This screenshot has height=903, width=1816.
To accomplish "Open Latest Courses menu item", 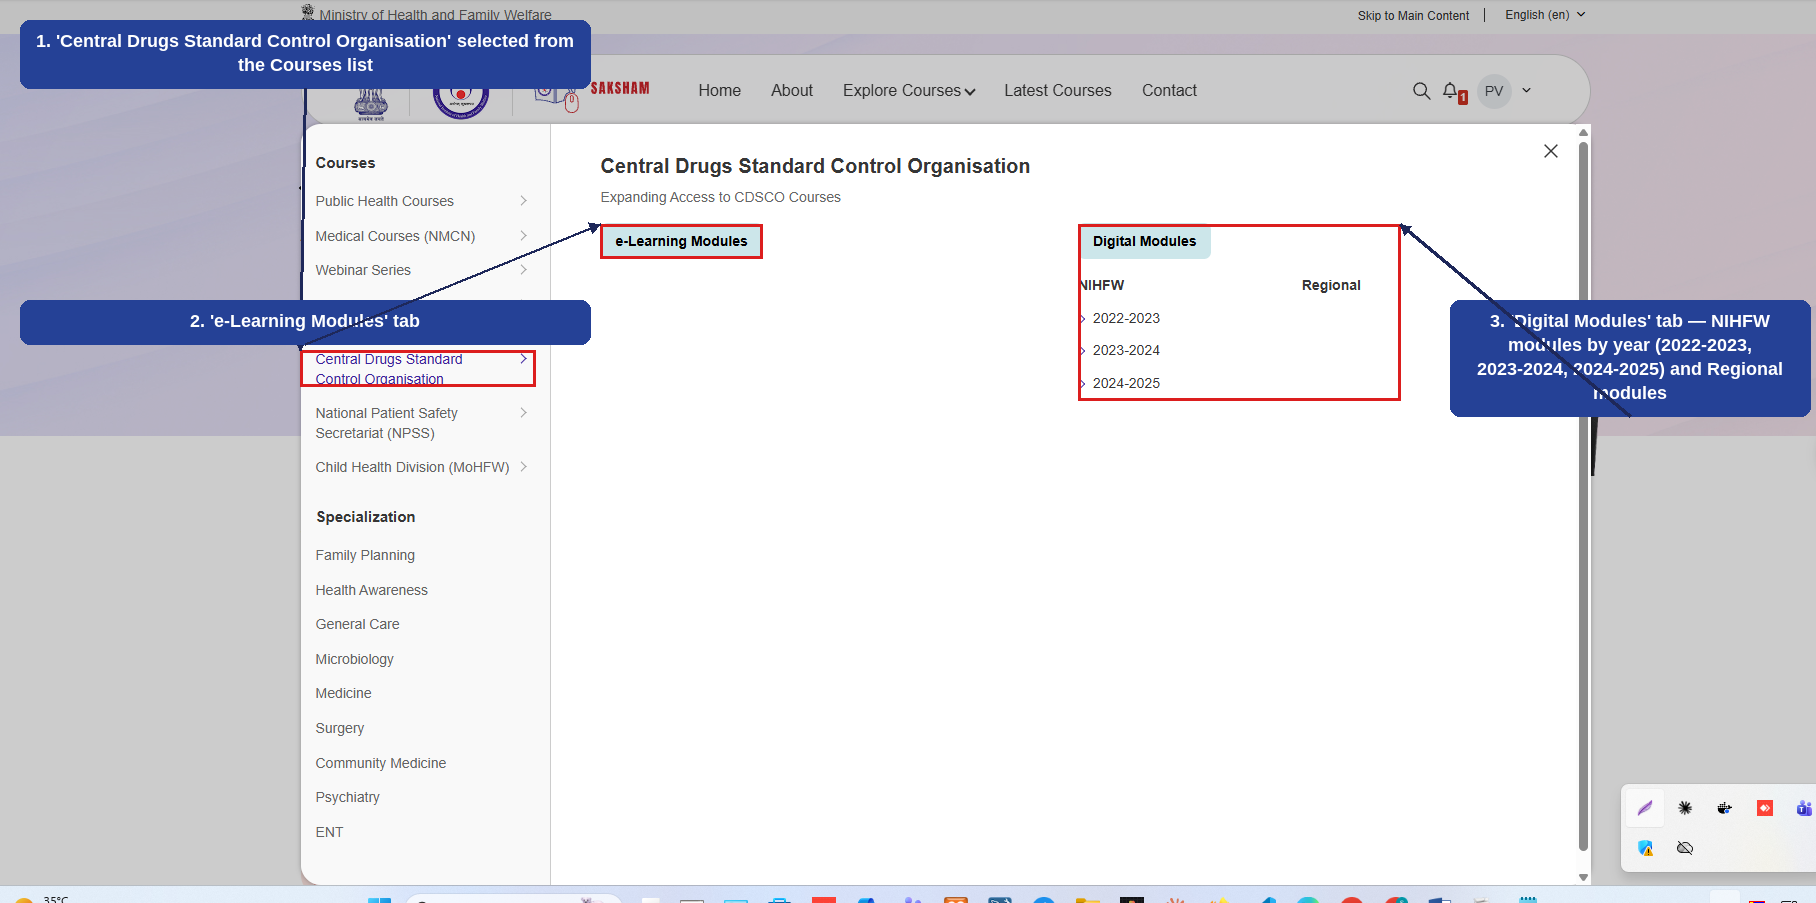I will tap(1058, 91).
